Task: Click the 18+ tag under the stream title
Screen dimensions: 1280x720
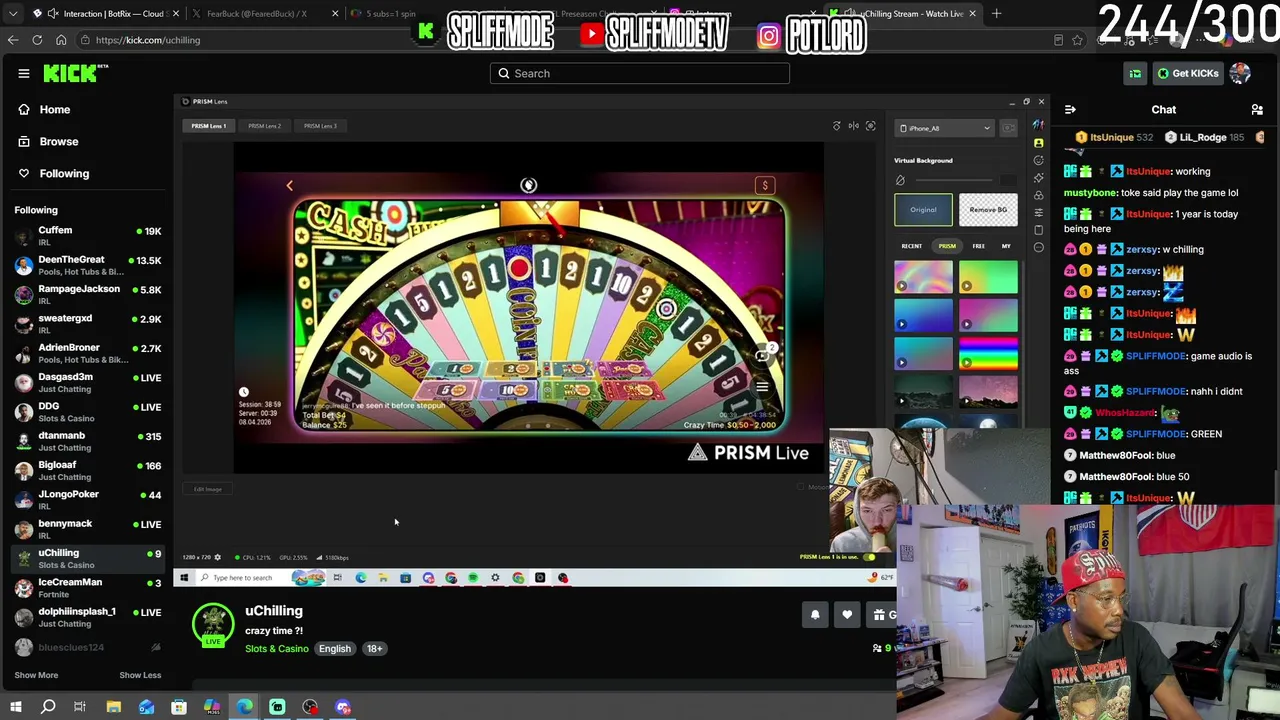Action: click(374, 649)
